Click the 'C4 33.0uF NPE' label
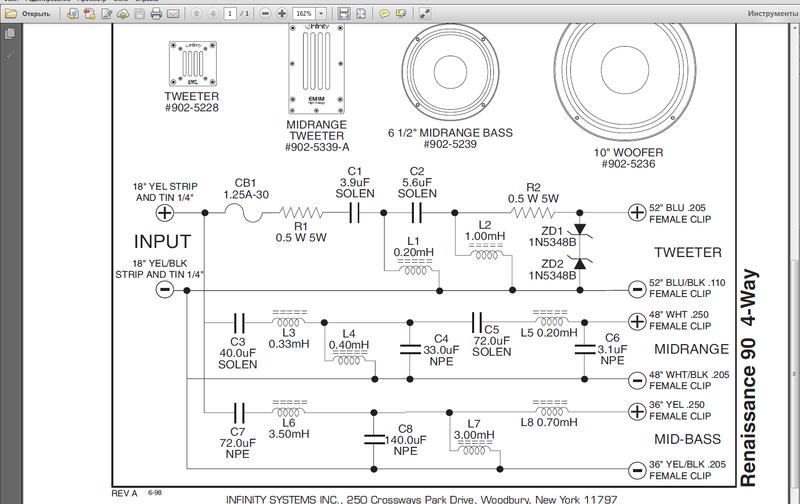This screenshot has height=504, width=800. coord(441,350)
